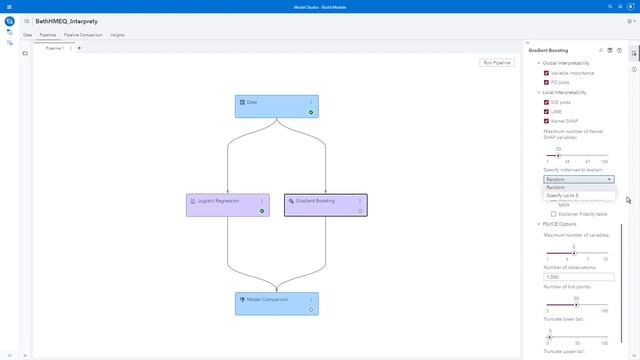Screen dimensions: 640x360
Task: Adjust the PD/ICE Maximum number of variables slider
Action: 574,253
